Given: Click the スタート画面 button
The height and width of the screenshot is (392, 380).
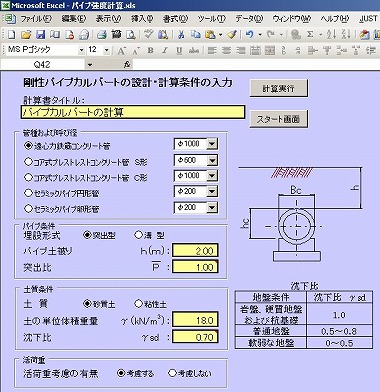Looking at the screenshot, I should click(279, 119).
